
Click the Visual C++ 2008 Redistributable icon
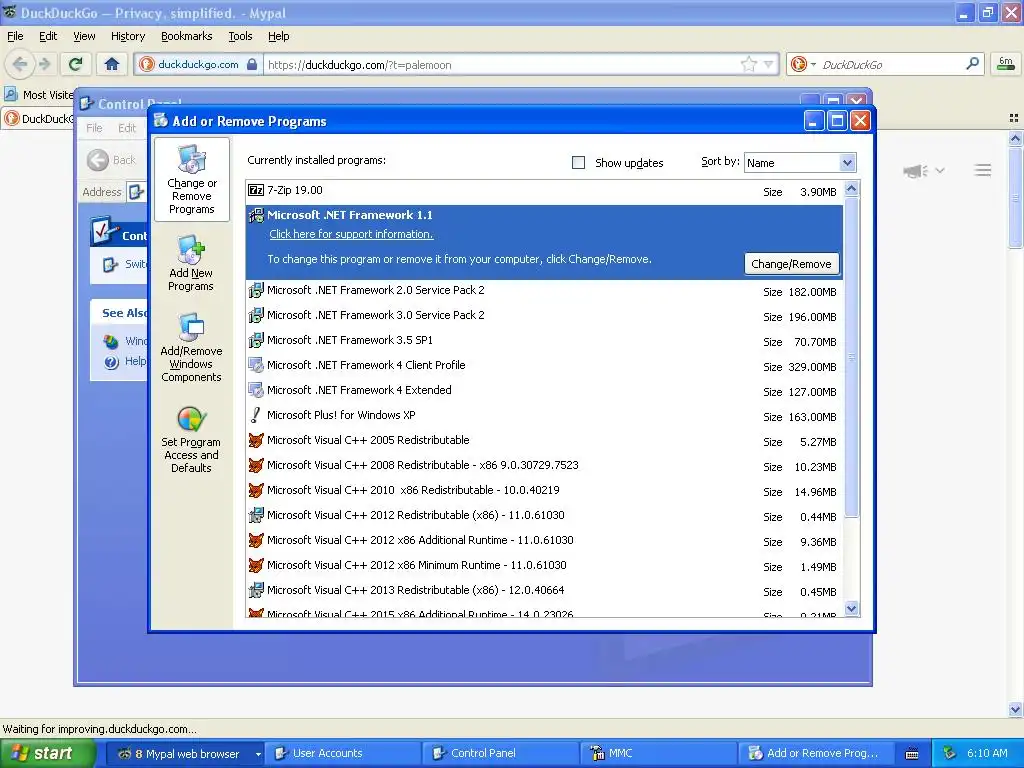256,465
